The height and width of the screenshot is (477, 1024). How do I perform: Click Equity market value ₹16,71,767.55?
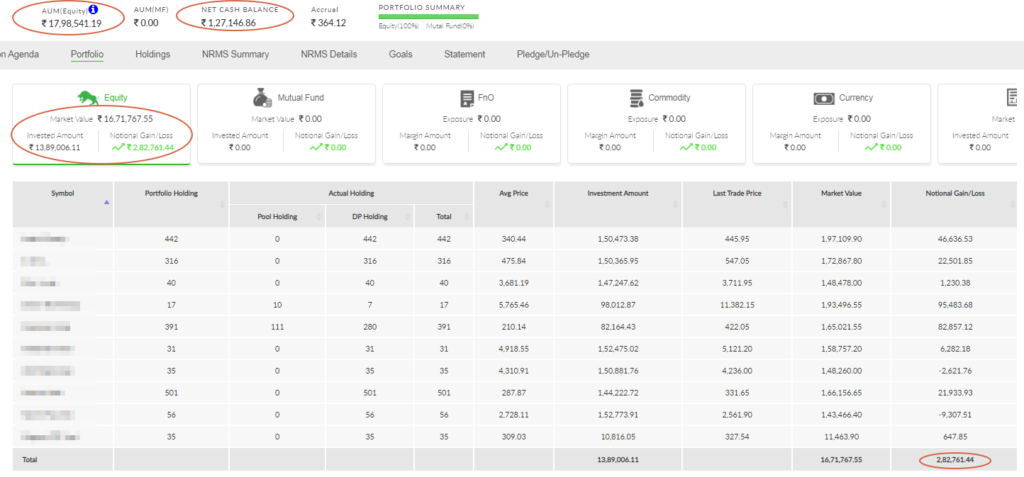click(x=125, y=119)
